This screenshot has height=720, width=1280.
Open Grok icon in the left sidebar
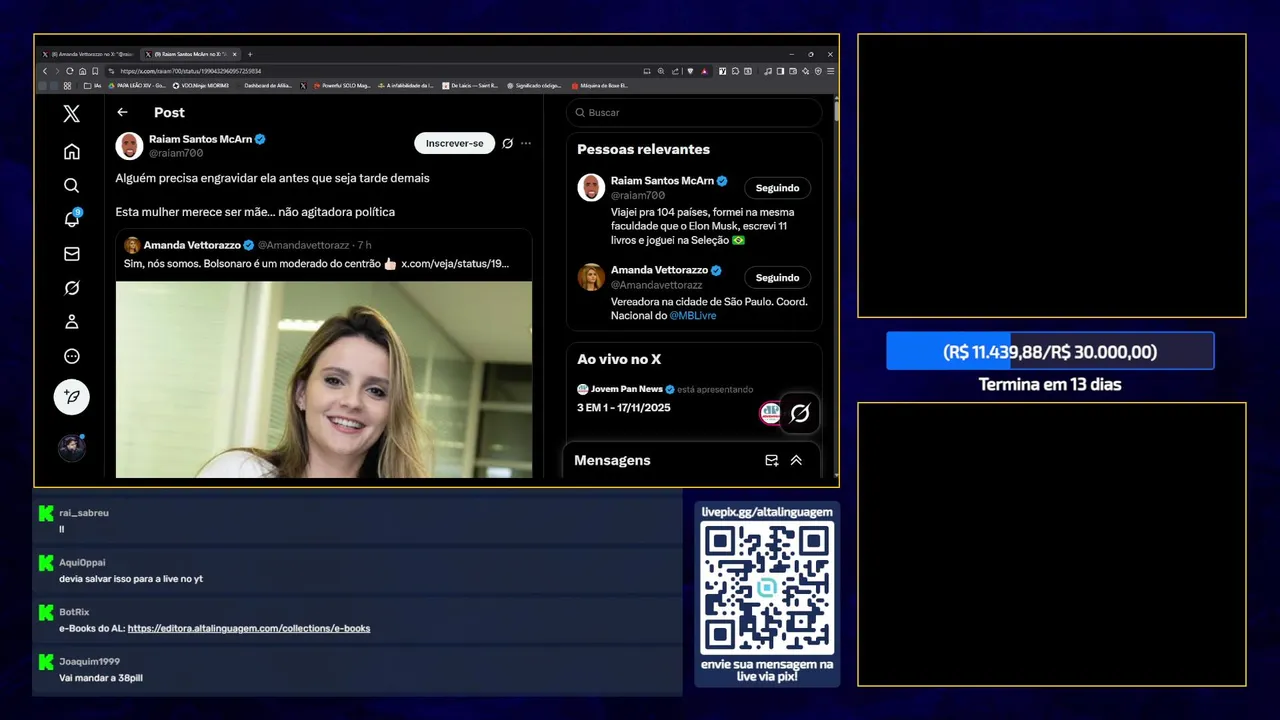71,288
